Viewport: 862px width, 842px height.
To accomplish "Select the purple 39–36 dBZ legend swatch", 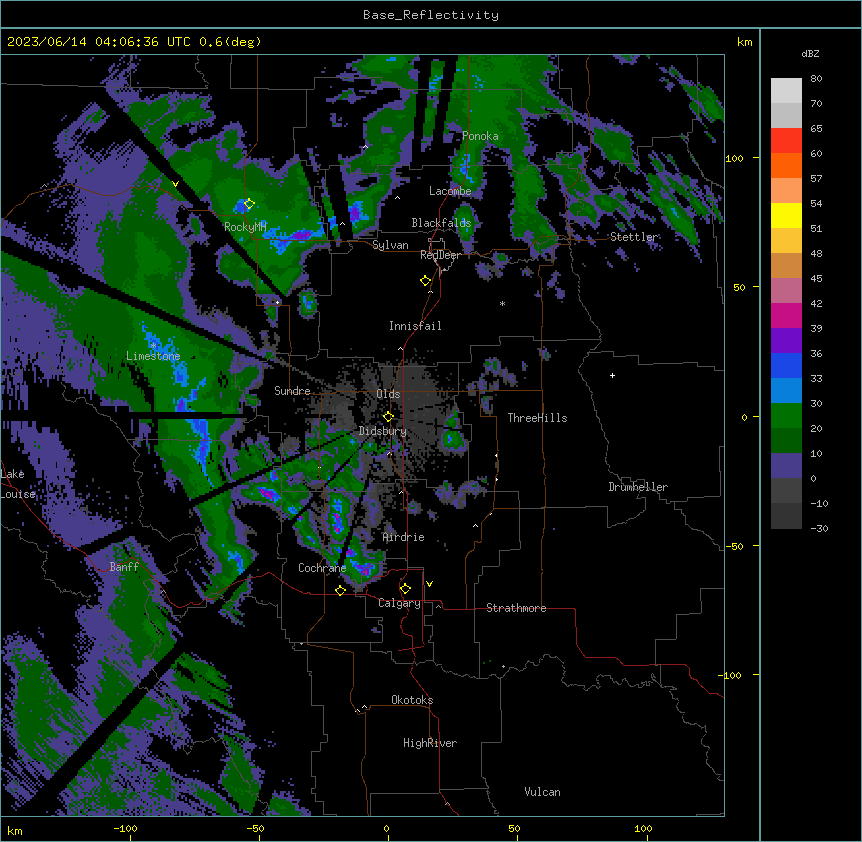I will (x=786, y=341).
